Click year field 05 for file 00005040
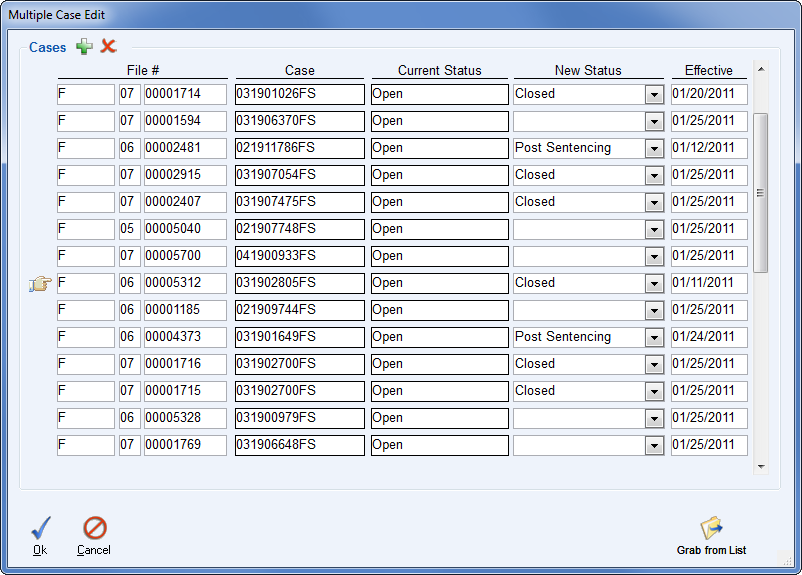This screenshot has height=575, width=802. point(129,230)
